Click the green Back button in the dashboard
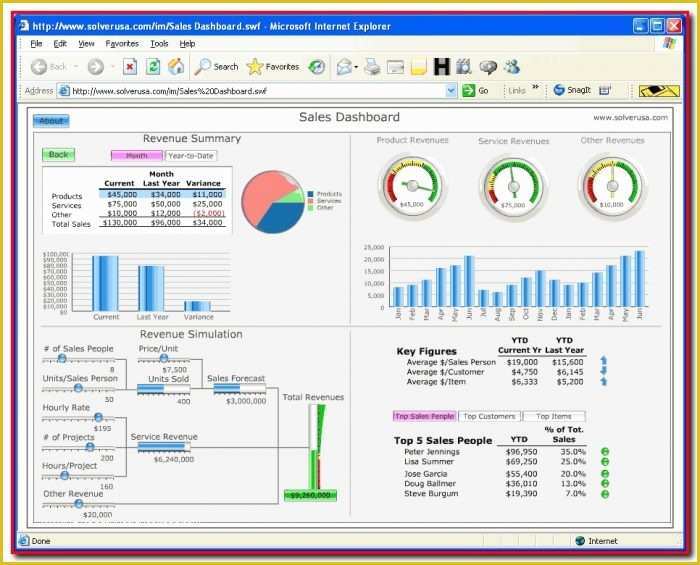 pyautogui.click(x=58, y=155)
